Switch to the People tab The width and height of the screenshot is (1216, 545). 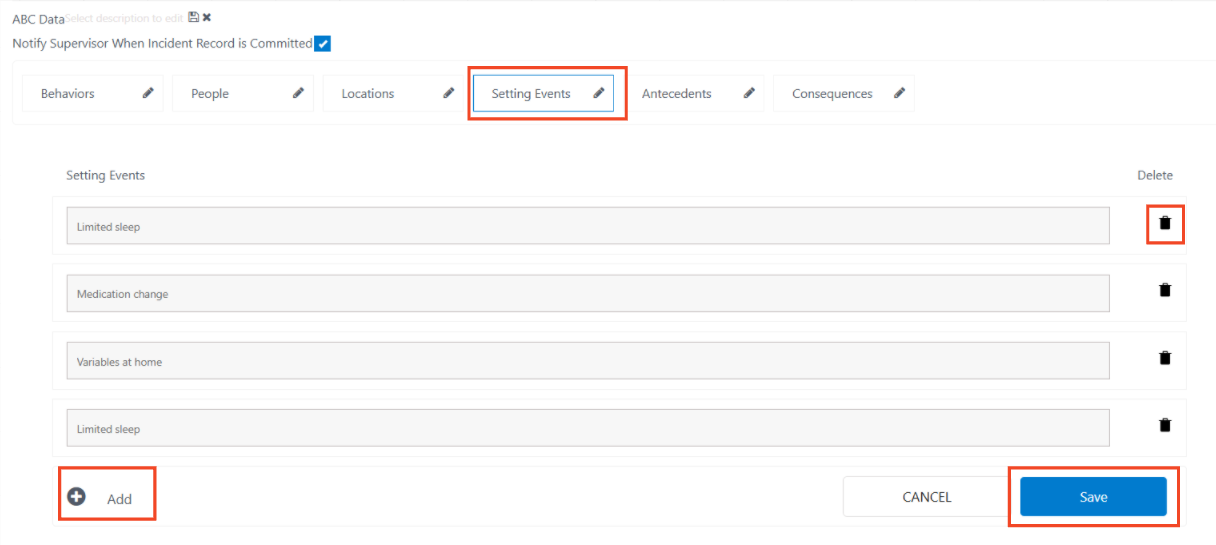click(243, 93)
